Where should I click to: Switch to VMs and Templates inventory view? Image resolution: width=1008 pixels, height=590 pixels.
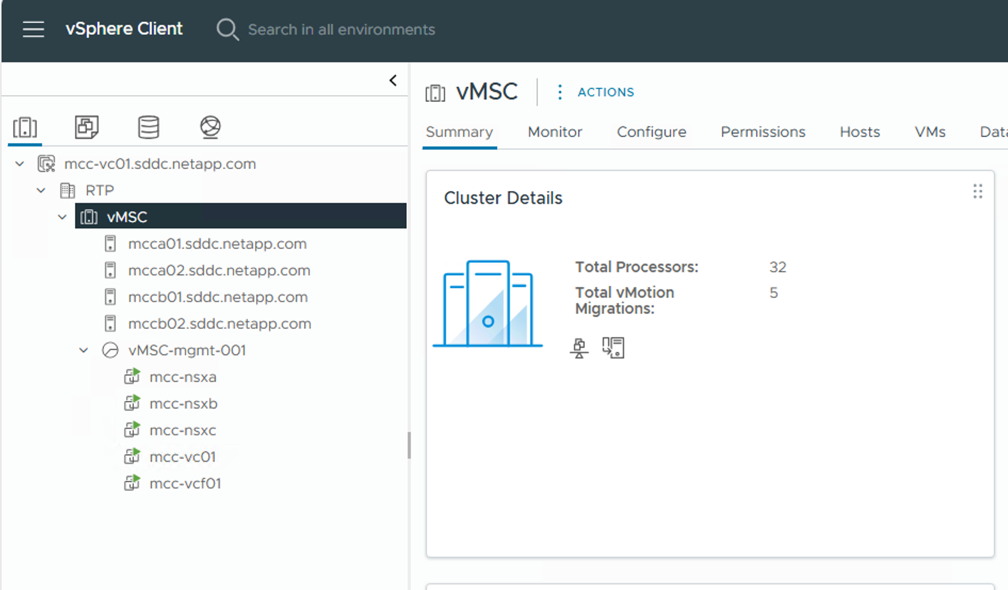point(87,127)
